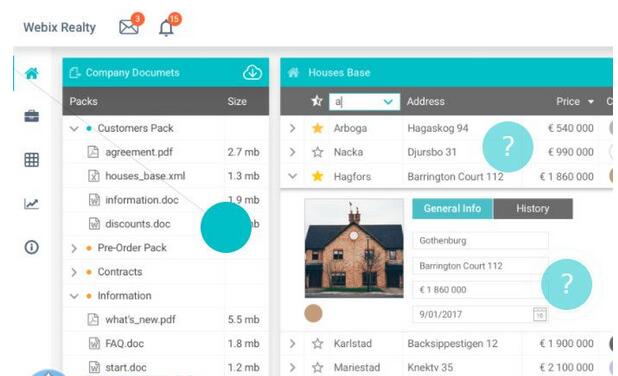Open the line chart sidebar section

click(32, 204)
